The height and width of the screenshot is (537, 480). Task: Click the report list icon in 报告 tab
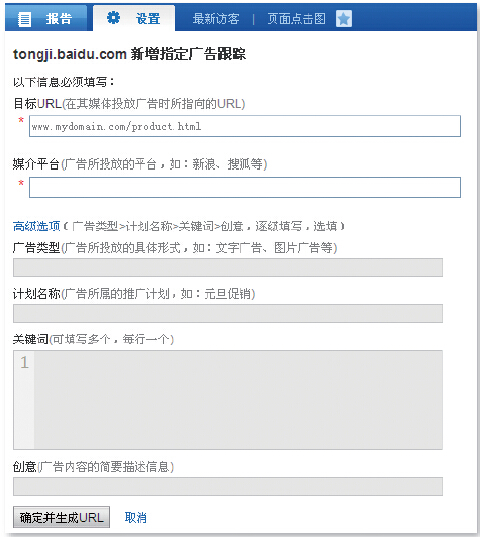(x=24, y=19)
